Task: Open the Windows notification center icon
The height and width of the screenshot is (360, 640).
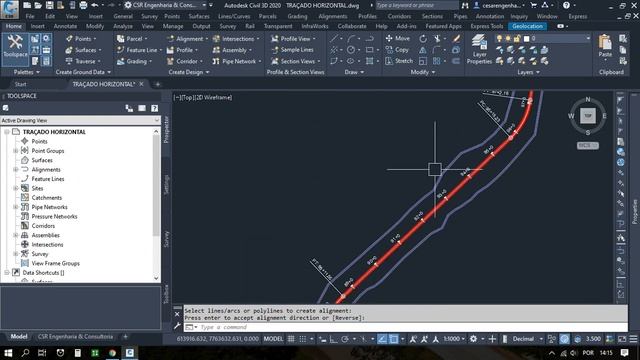Action: pyautogui.click(x=624, y=353)
